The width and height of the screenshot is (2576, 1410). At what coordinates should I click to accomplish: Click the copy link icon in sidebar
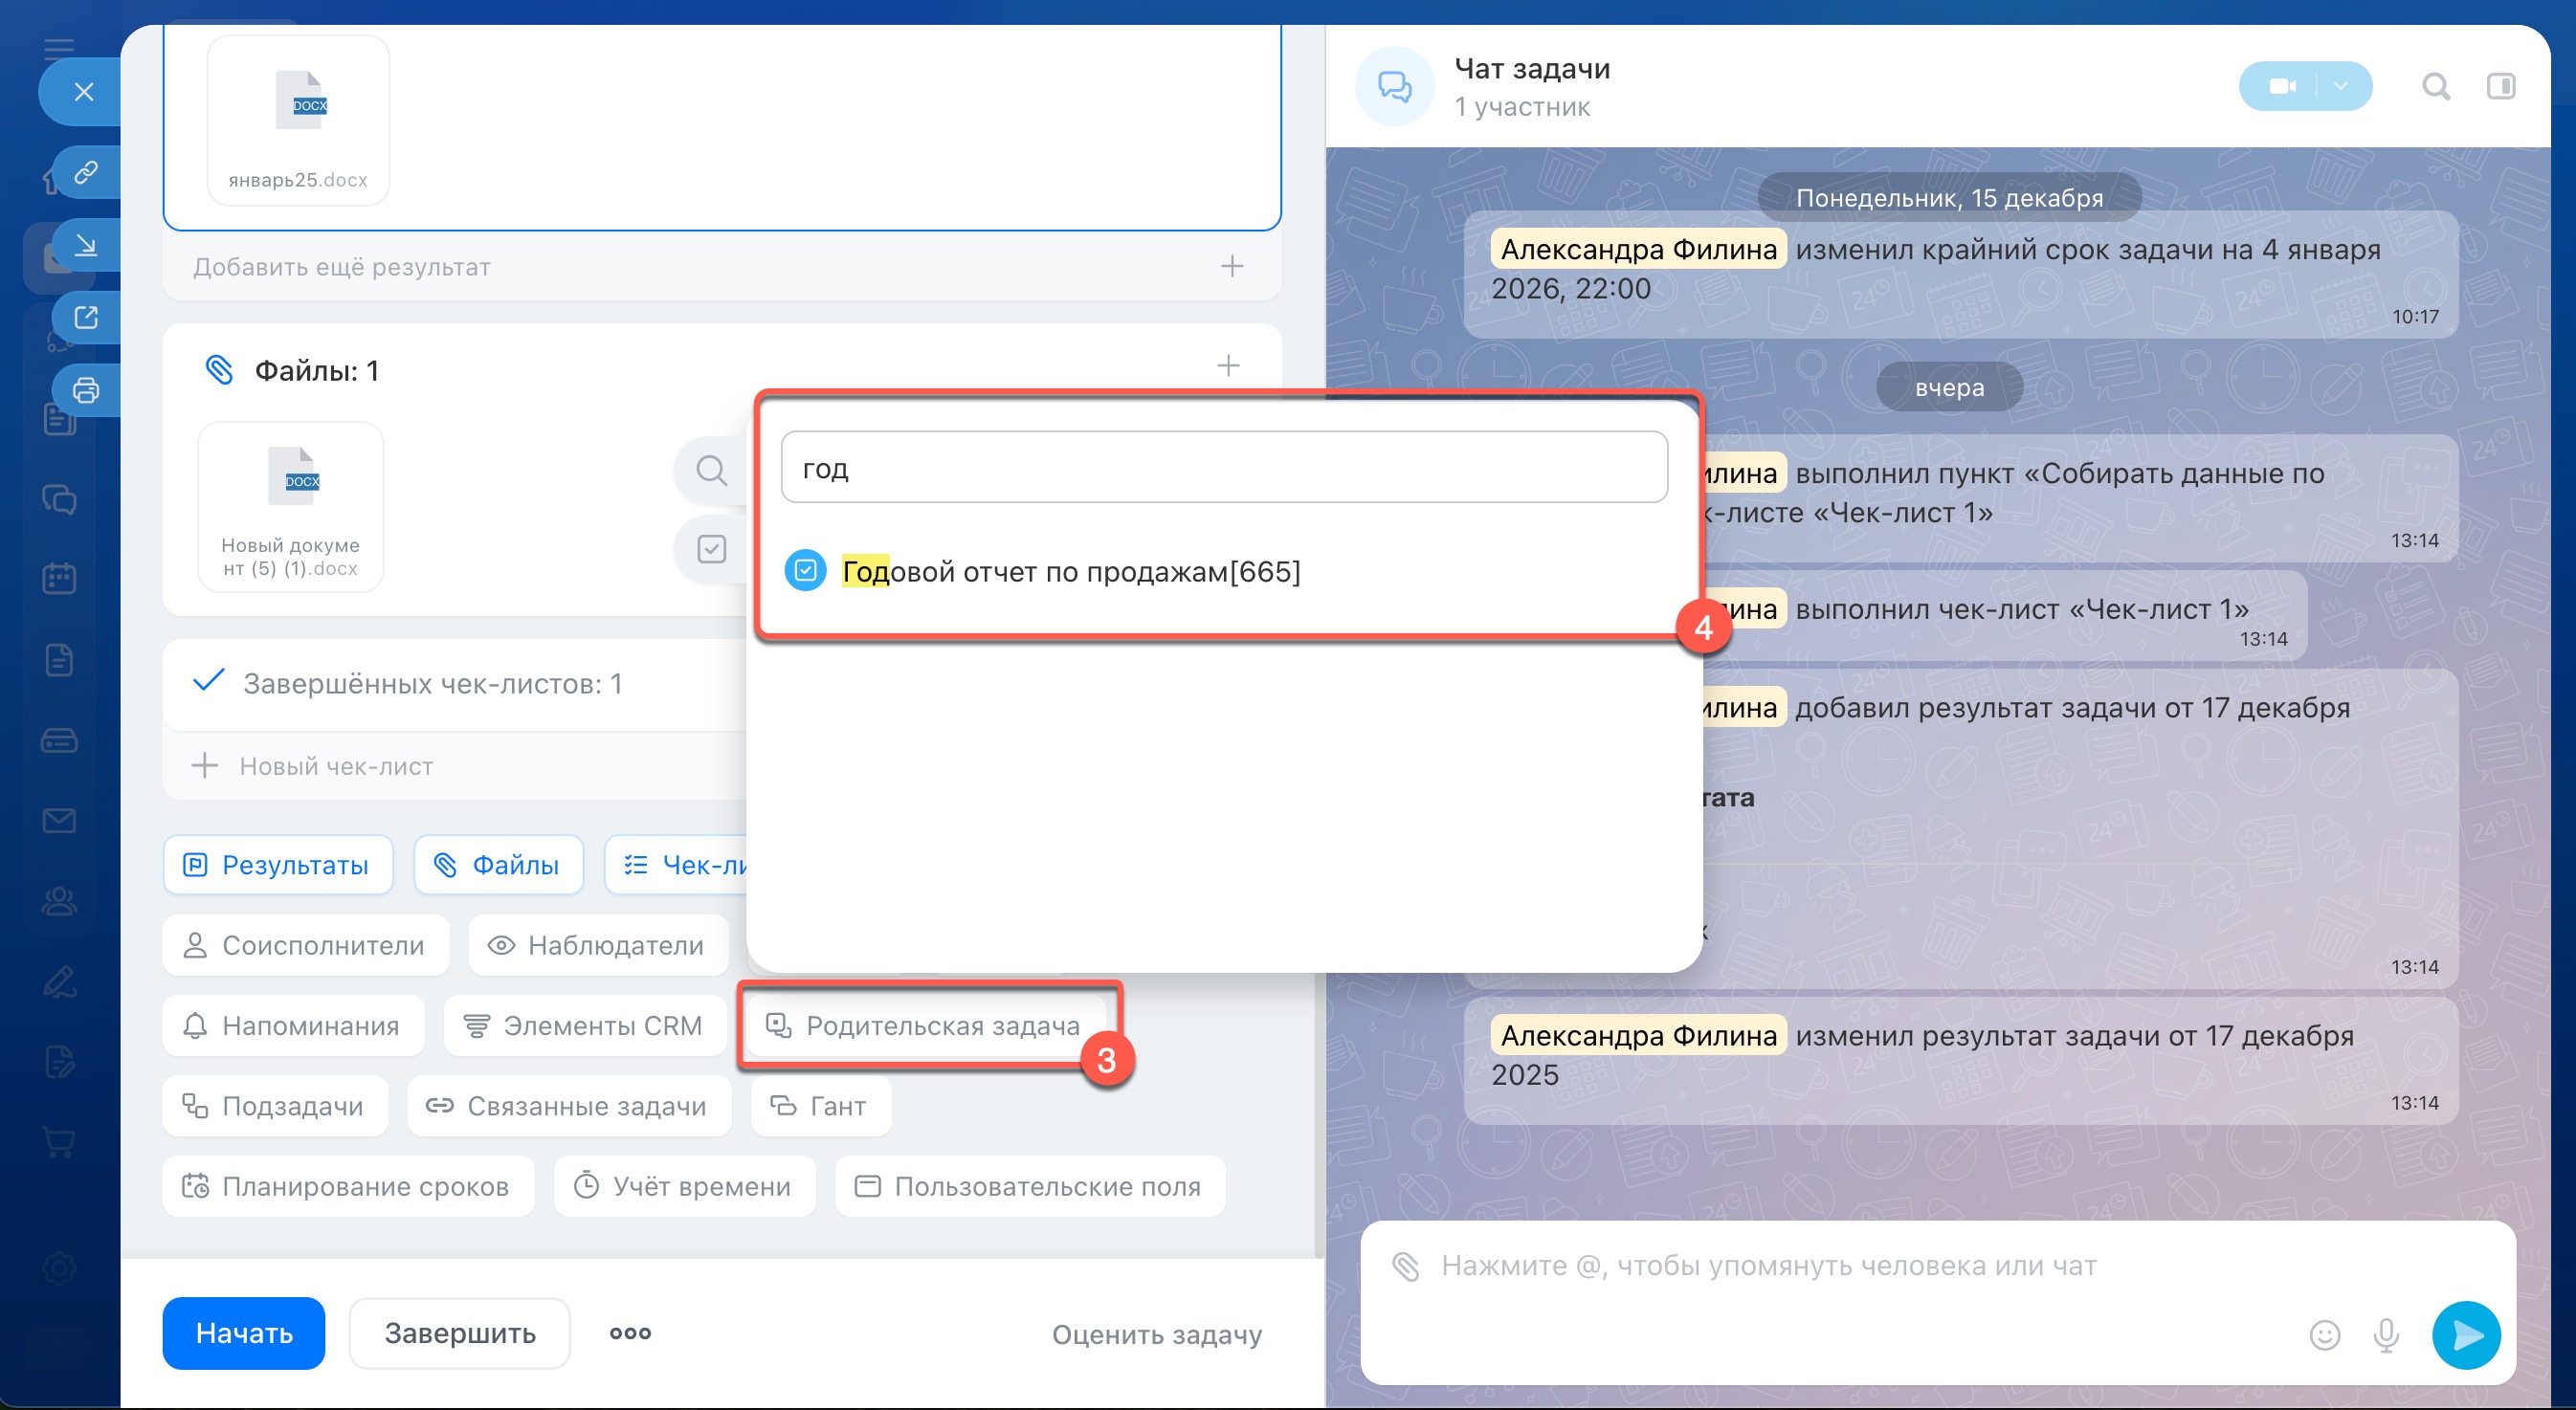pos(86,172)
